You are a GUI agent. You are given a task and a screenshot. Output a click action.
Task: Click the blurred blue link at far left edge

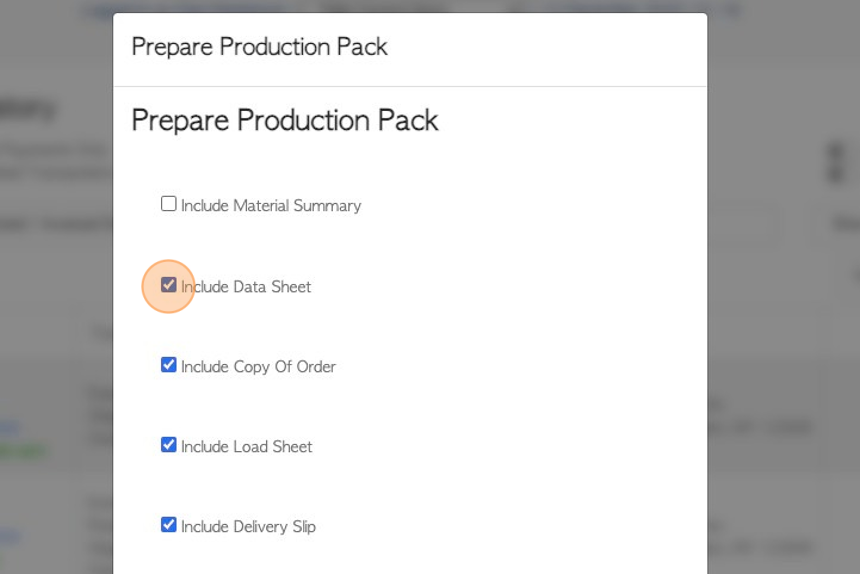[x=10, y=426]
